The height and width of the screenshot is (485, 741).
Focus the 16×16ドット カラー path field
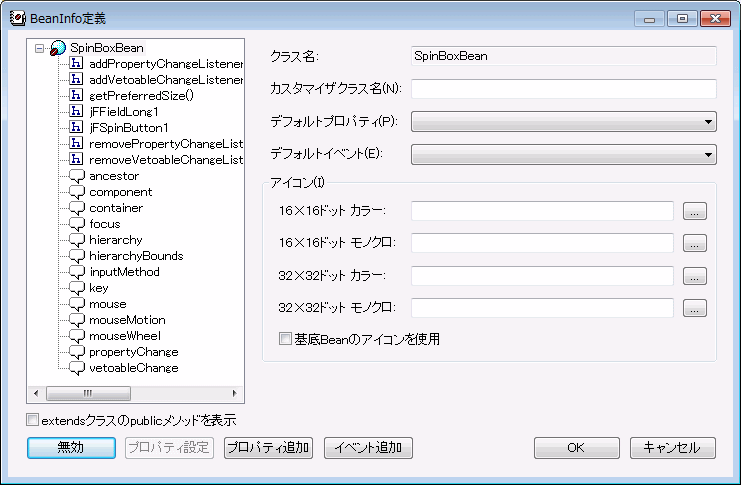(x=542, y=211)
